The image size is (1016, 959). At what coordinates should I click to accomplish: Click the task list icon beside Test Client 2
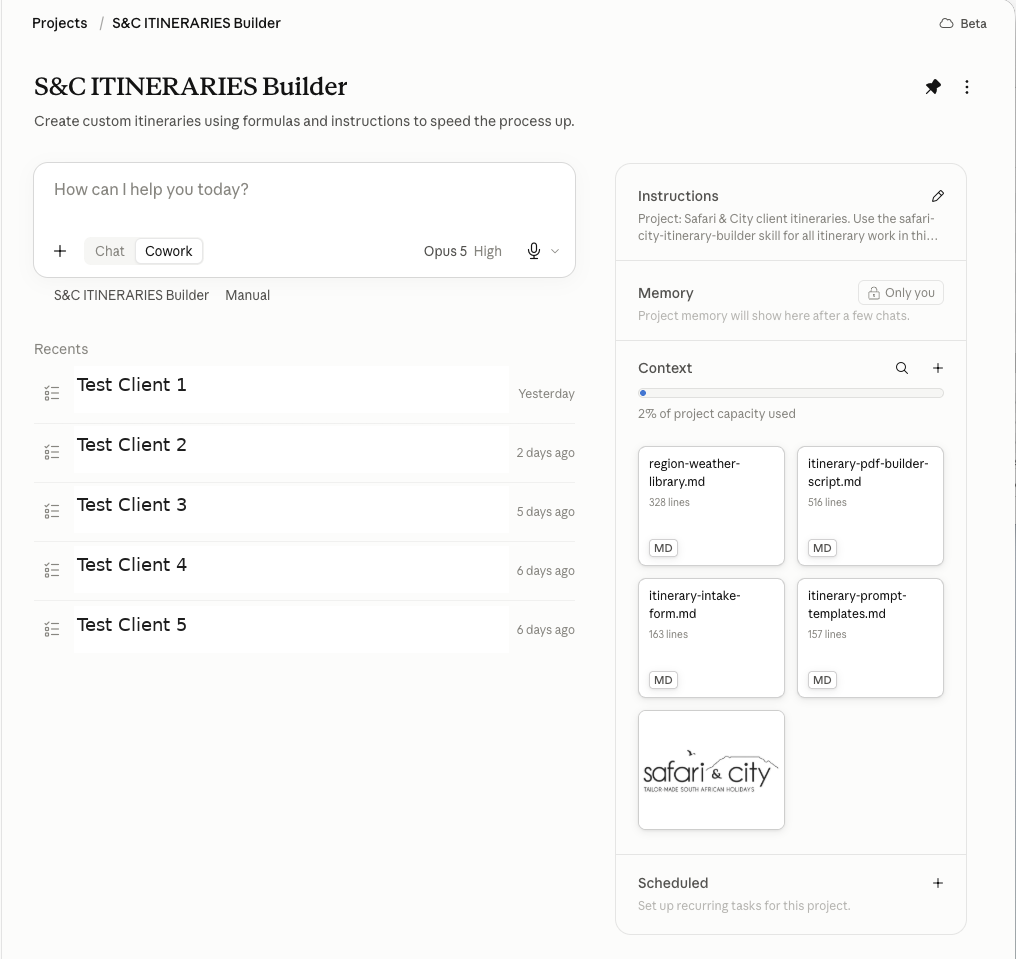[x=52, y=452]
